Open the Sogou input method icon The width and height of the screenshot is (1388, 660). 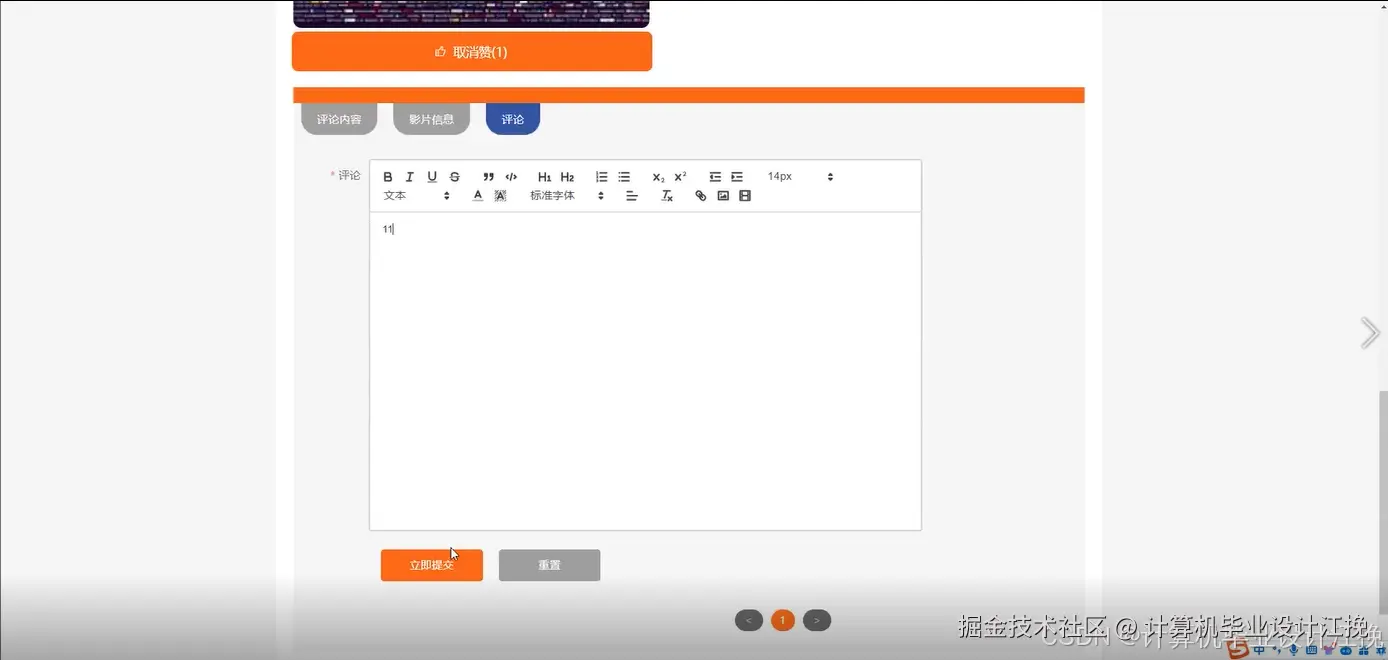click(1238, 649)
